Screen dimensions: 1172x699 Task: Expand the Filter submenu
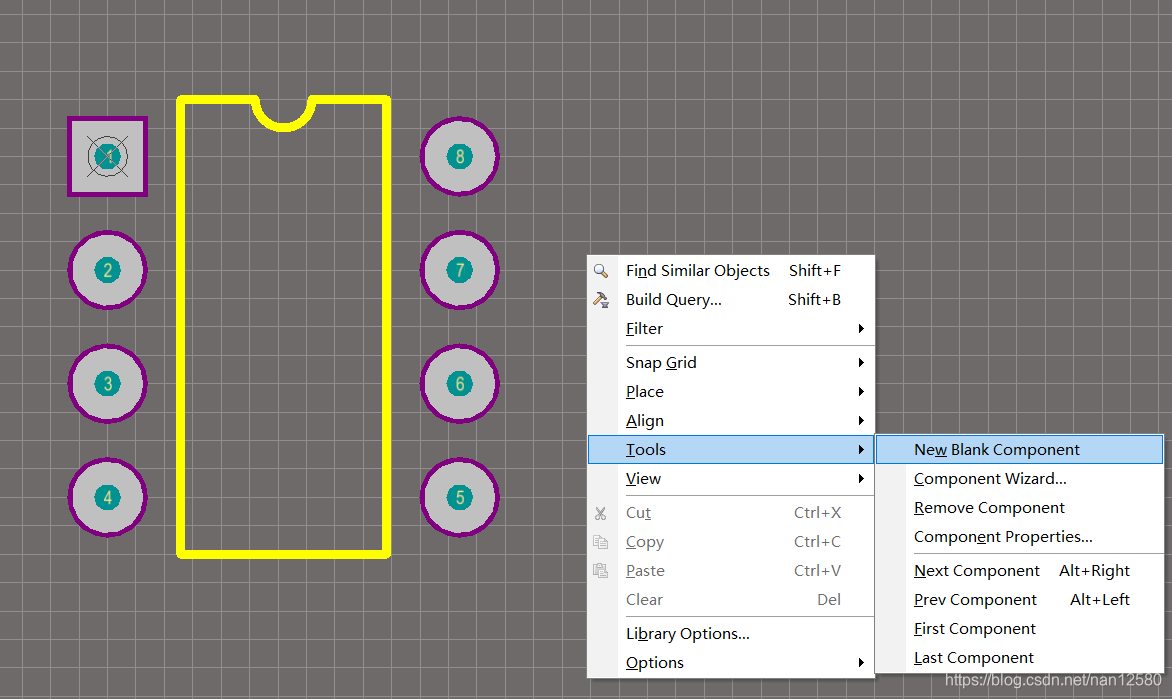[x=731, y=329]
